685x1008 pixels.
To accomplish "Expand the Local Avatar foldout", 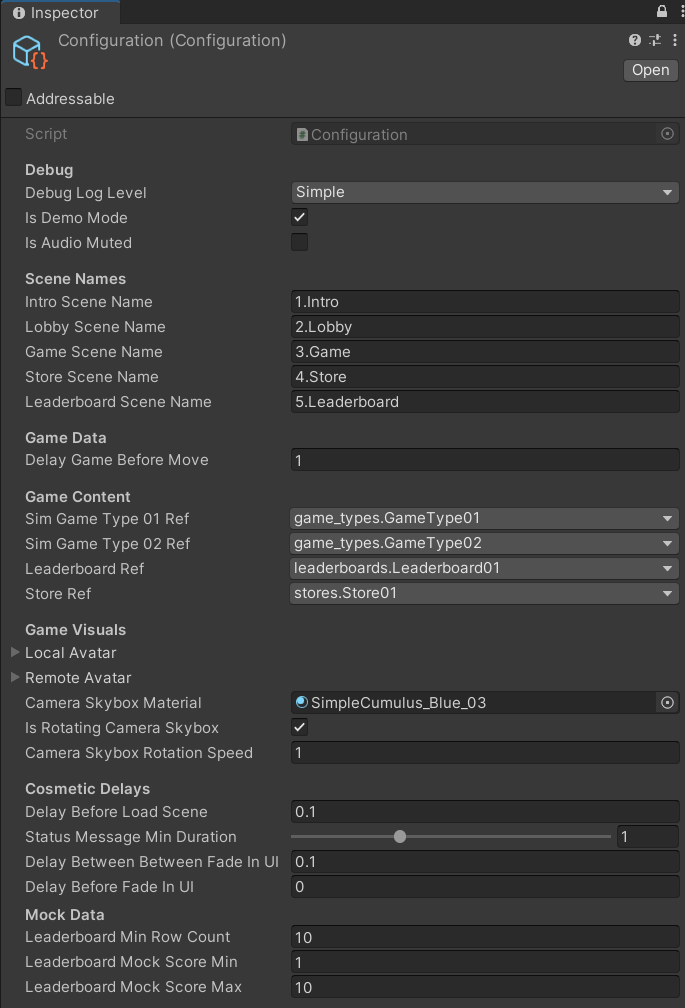I will (x=15, y=652).
